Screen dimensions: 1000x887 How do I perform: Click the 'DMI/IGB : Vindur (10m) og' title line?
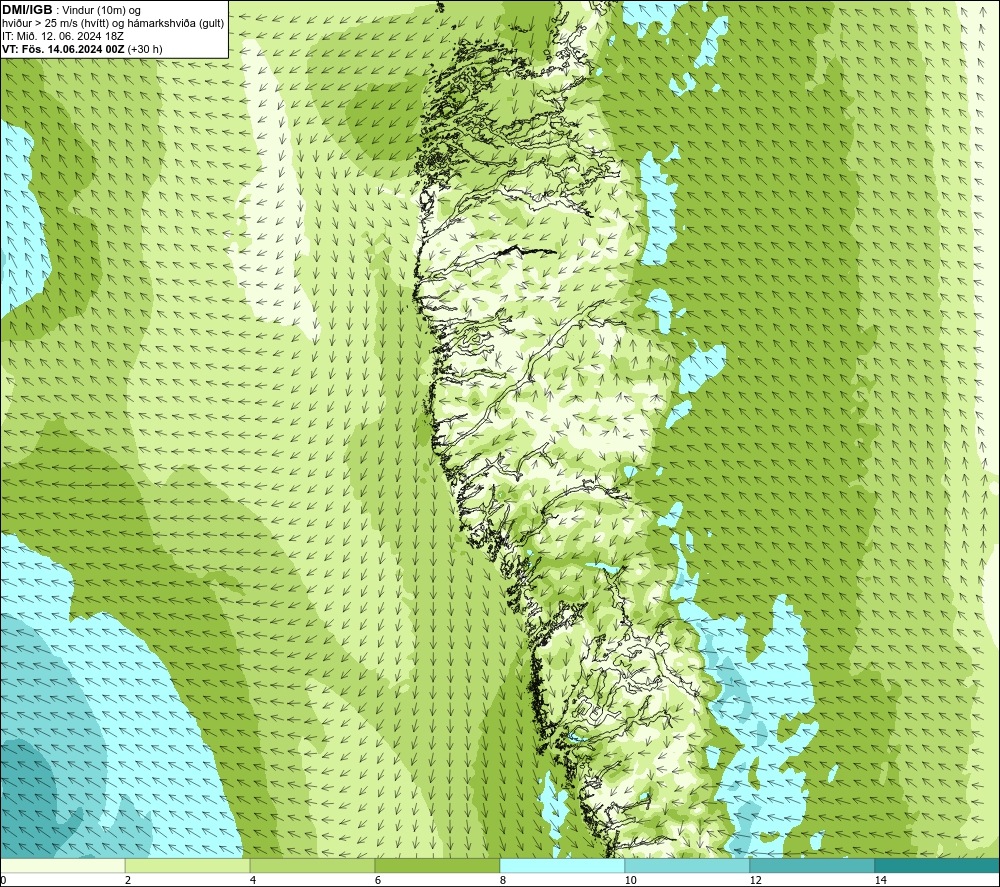[71, 10]
